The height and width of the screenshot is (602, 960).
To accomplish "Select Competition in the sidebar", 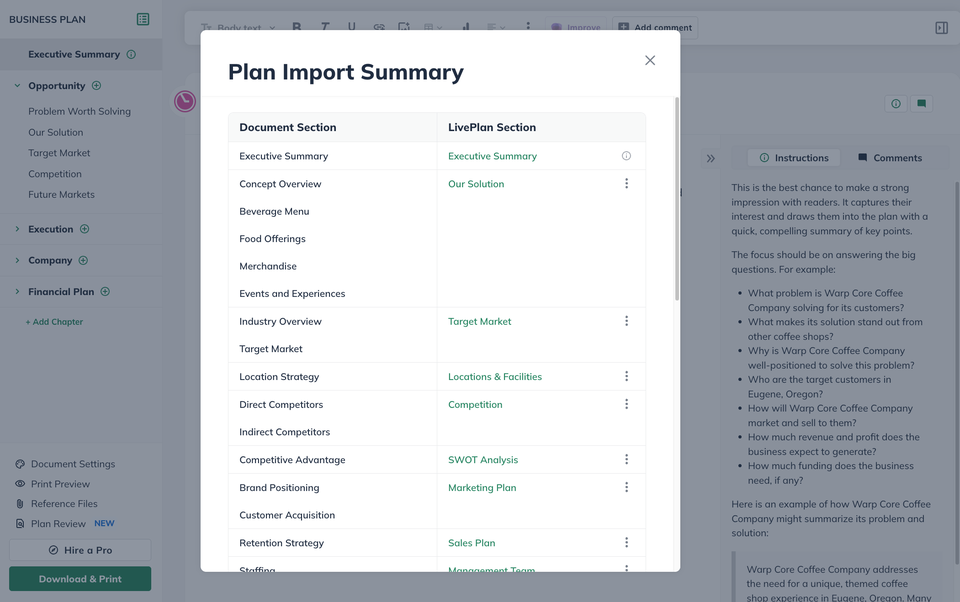I will [54, 173].
